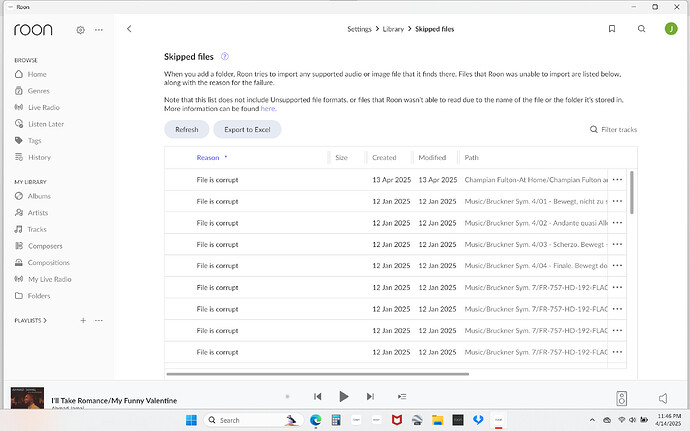Open options for Bruckner Sym. 4/02 row
This screenshot has width=690, height=431.
[617, 223]
